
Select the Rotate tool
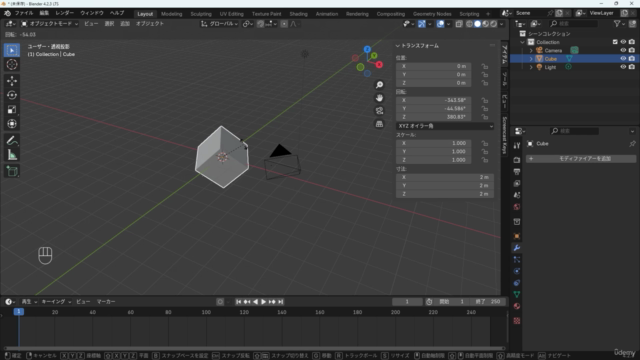pyautogui.click(x=12, y=95)
